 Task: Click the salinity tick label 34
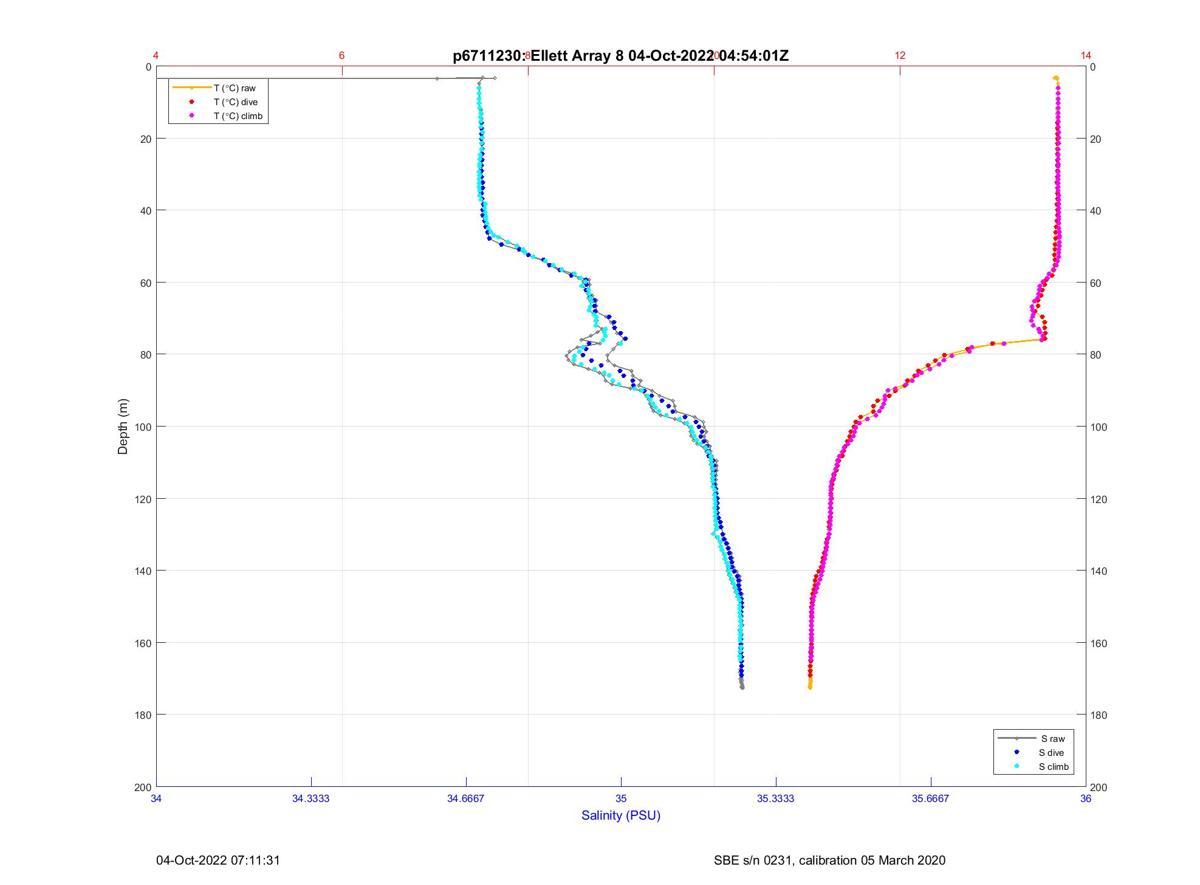(x=156, y=799)
